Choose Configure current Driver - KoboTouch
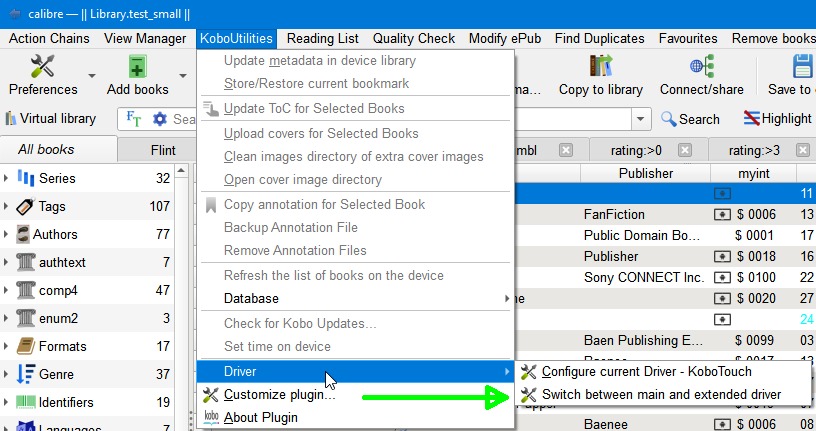Viewport: 816px width, 431px height. (x=662, y=372)
